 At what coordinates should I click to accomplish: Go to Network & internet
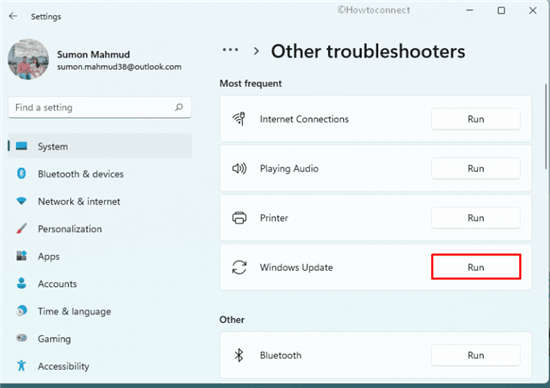(x=79, y=201)
